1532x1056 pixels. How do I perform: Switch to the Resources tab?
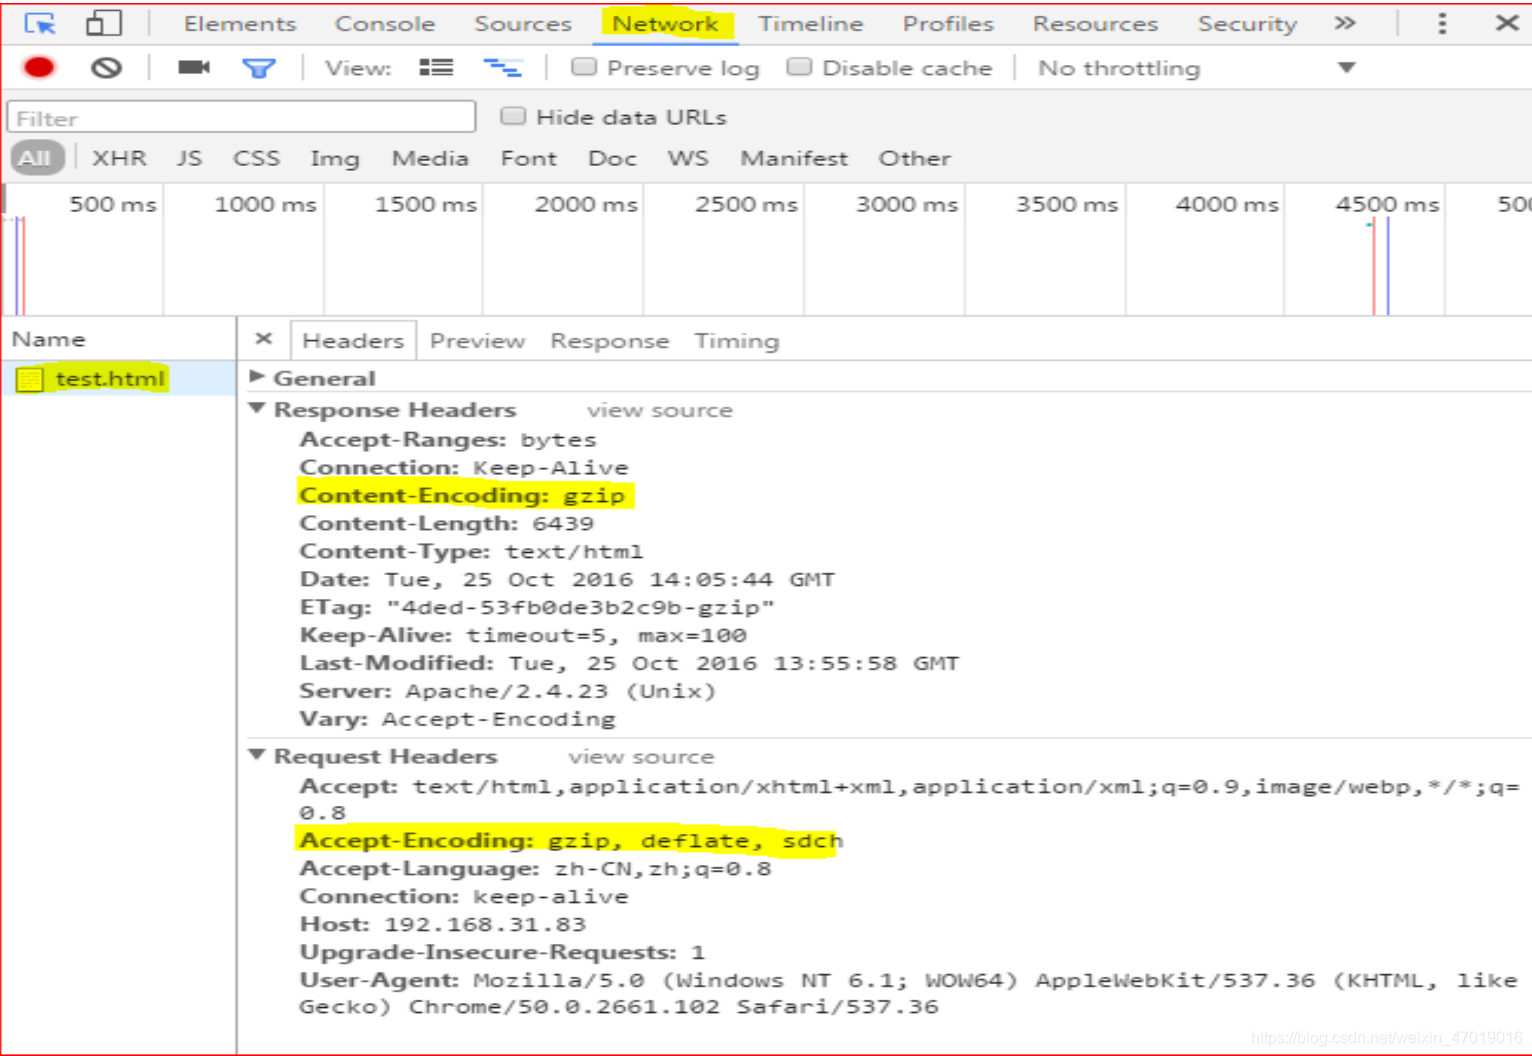(1095, 24)
